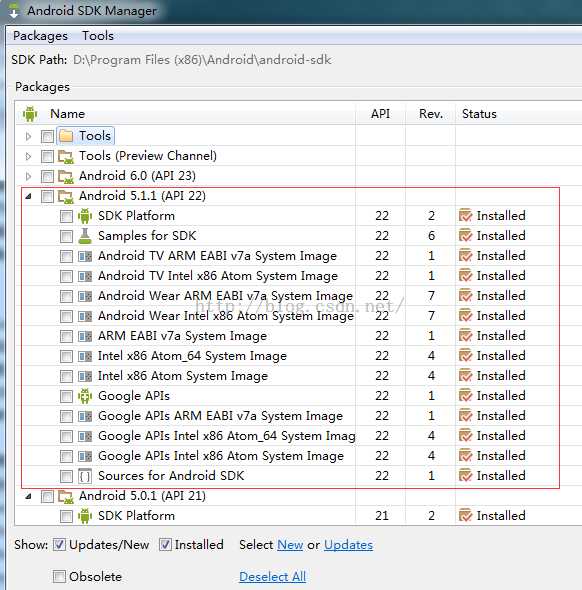Click the API 22 SDK Platform android icon

[x=85, y=216]
